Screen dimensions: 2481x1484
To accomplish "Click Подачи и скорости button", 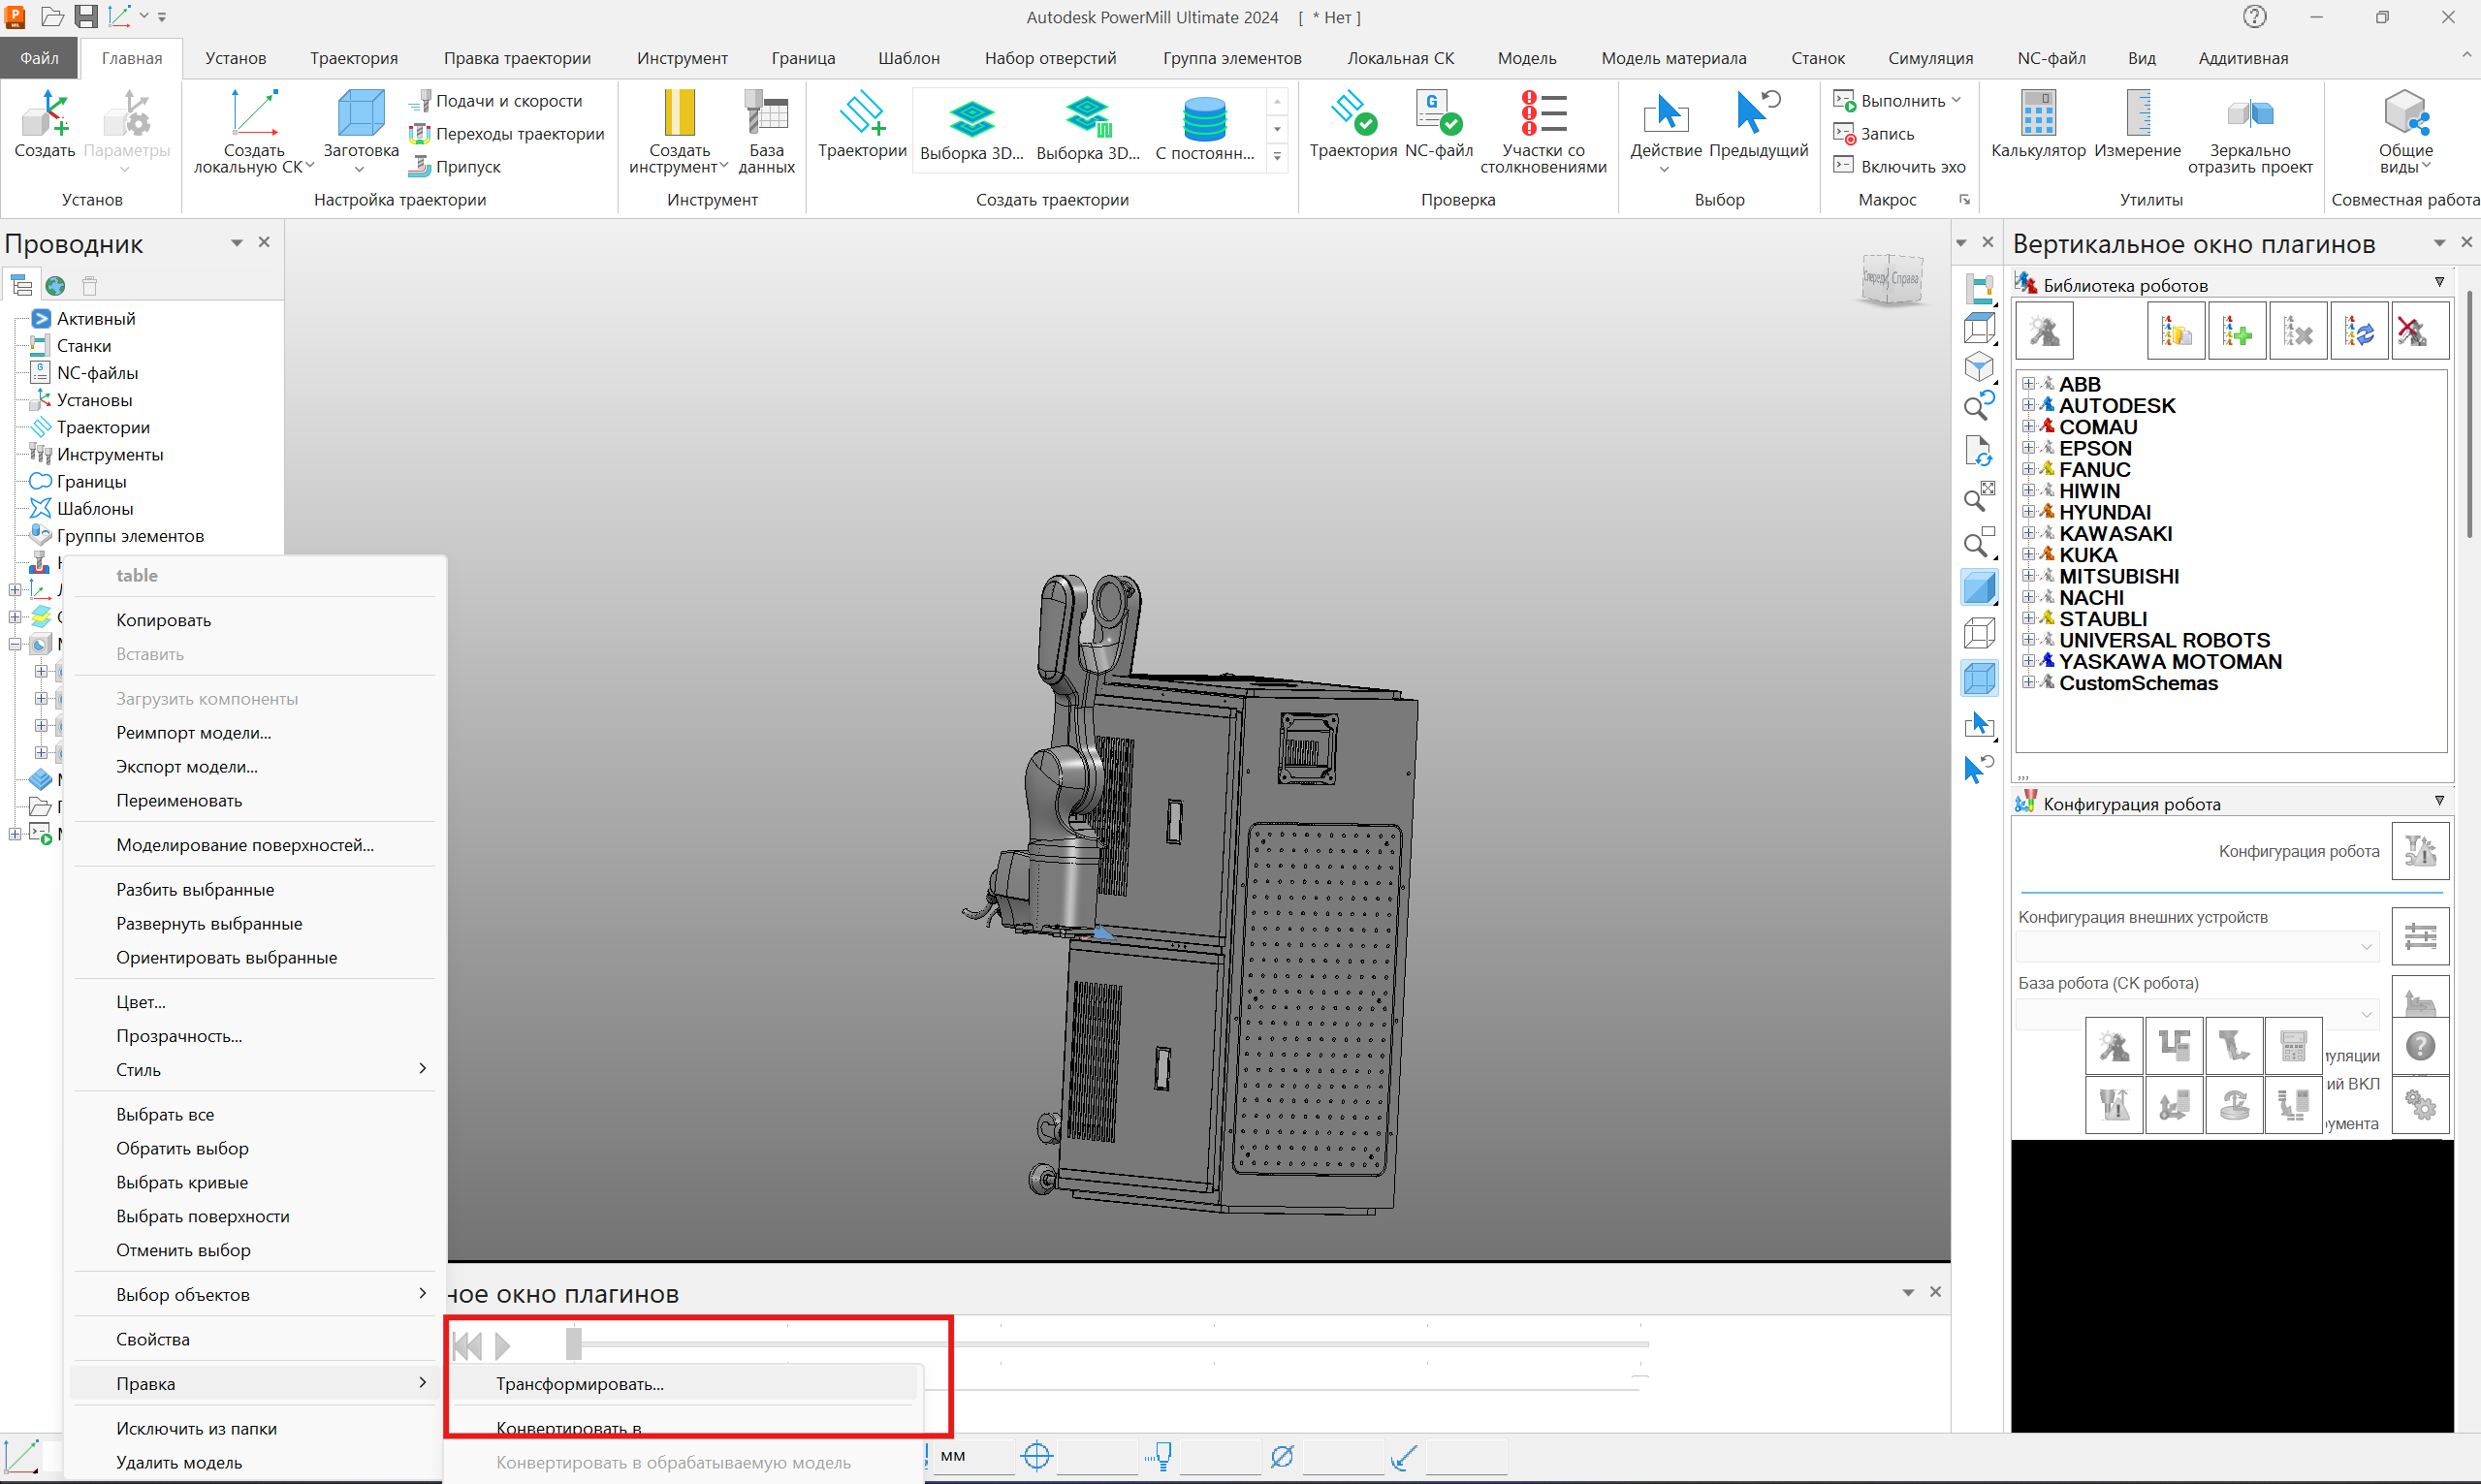I will pyautogui.click(x=496, y=100).
